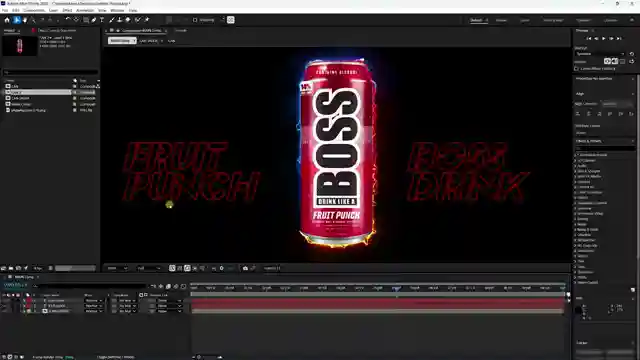Click the Effects & Presets search field

point(605,148)
